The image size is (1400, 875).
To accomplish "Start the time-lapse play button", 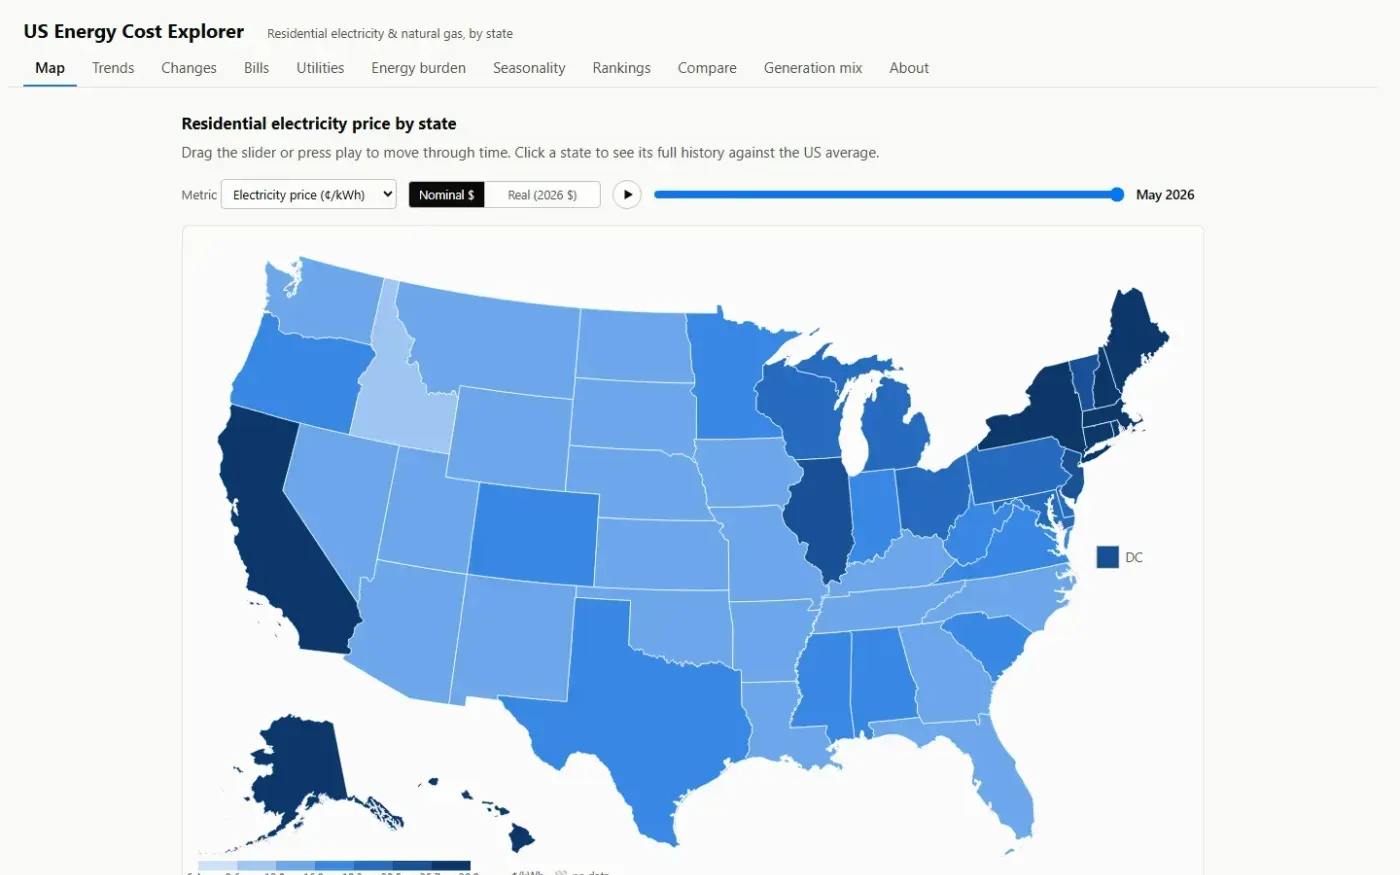I will [627, 194].
